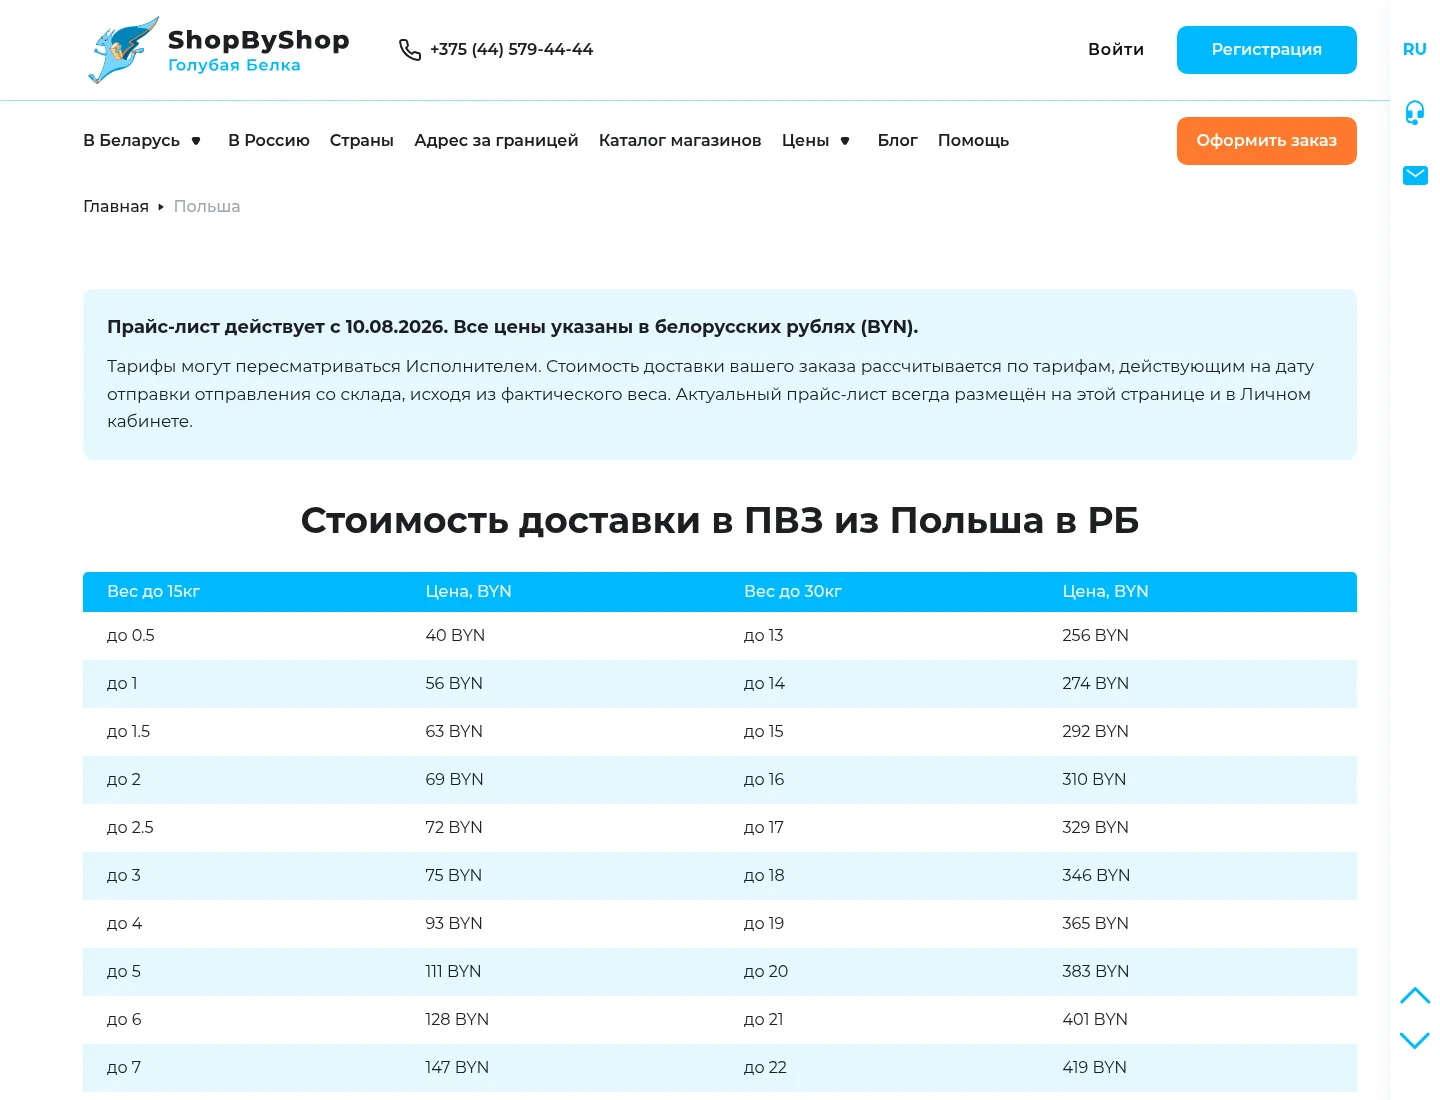Click the Войти login link
The image size is (1440, 1100).
coord(1116,50)
